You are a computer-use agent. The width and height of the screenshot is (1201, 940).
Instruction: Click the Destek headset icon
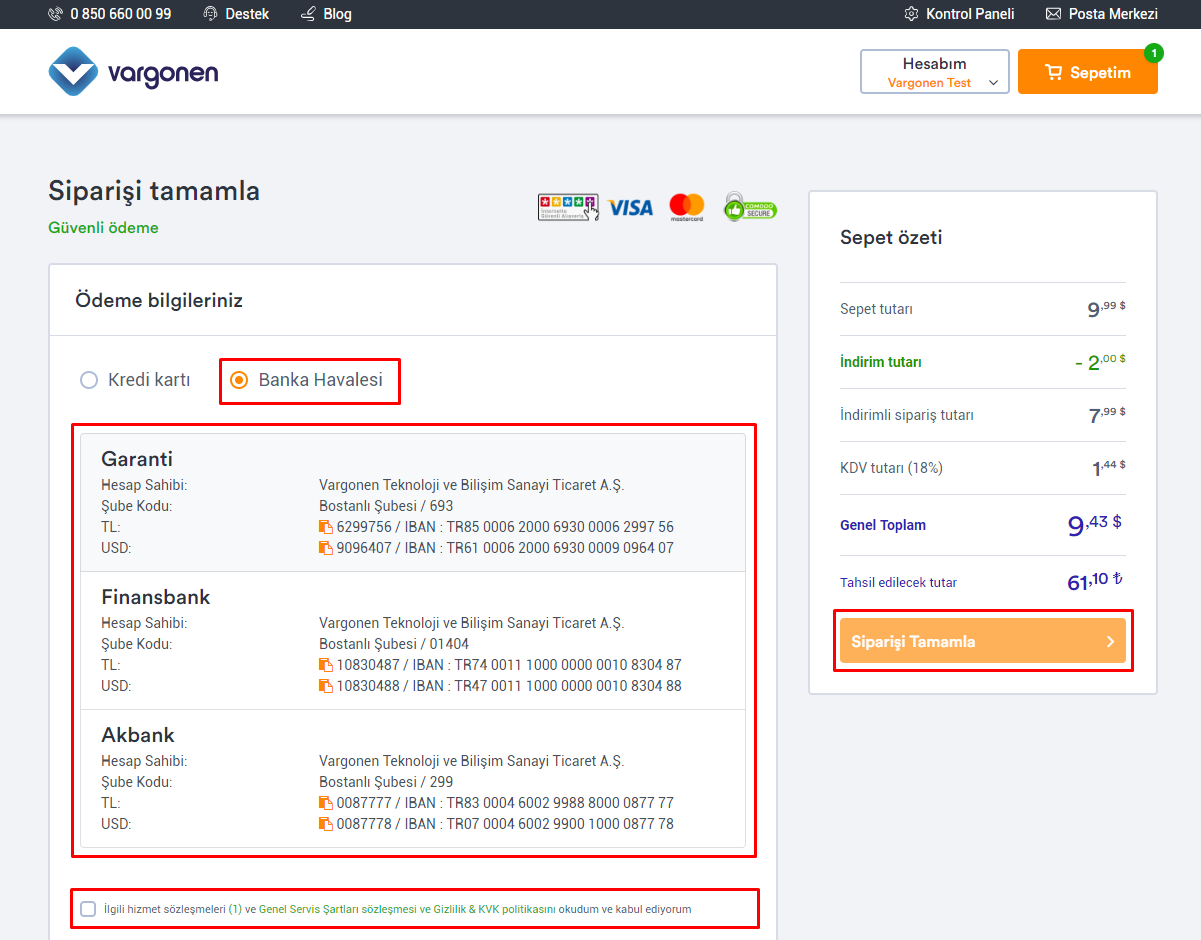point(210,14)
